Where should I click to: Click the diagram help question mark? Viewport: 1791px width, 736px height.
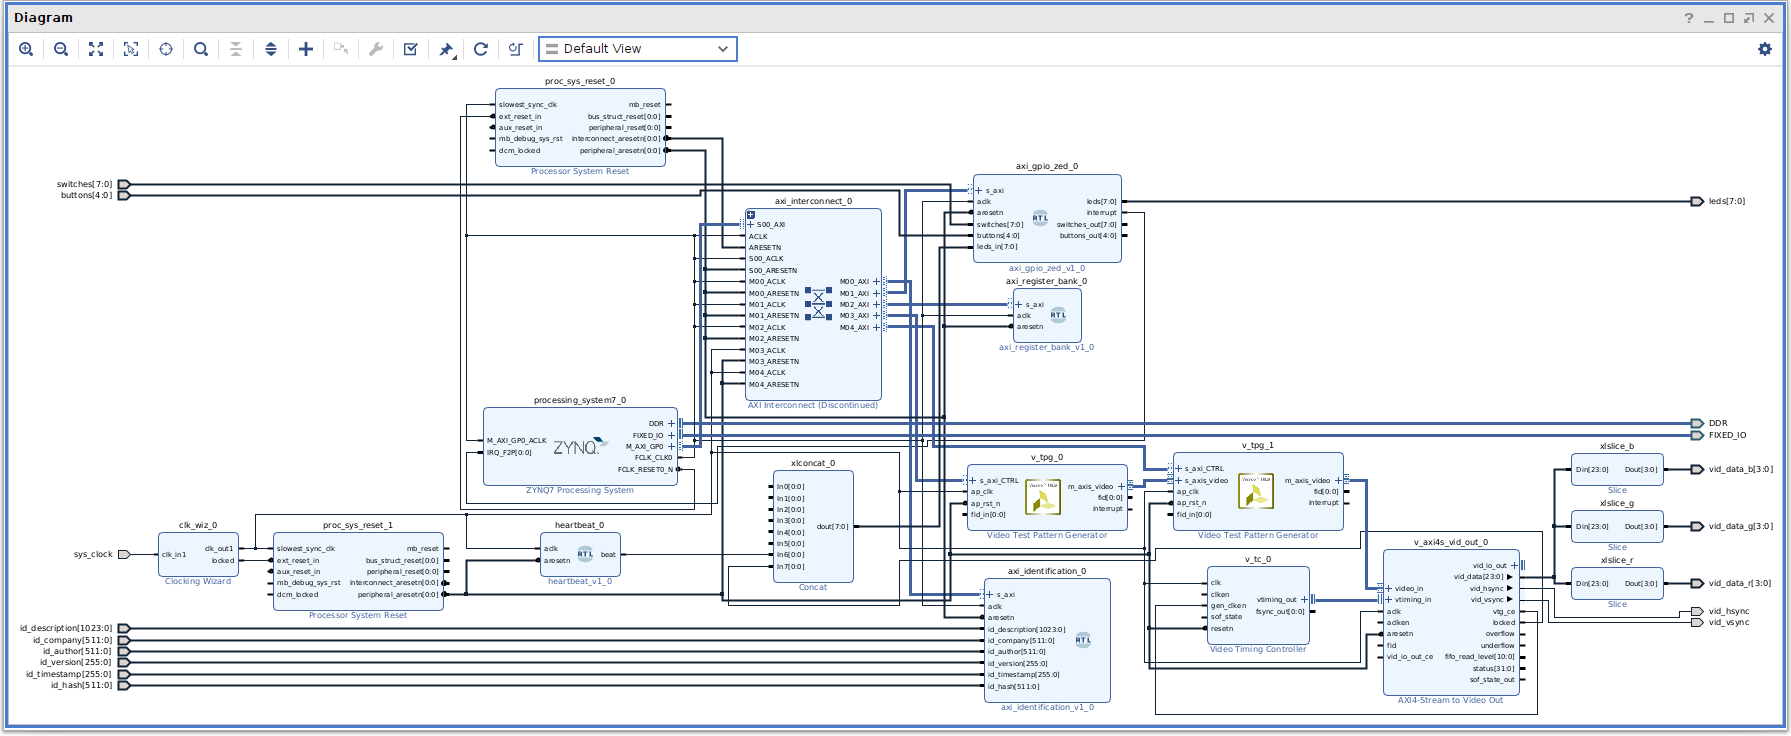pyautogui.click(x=1689, y=18)
